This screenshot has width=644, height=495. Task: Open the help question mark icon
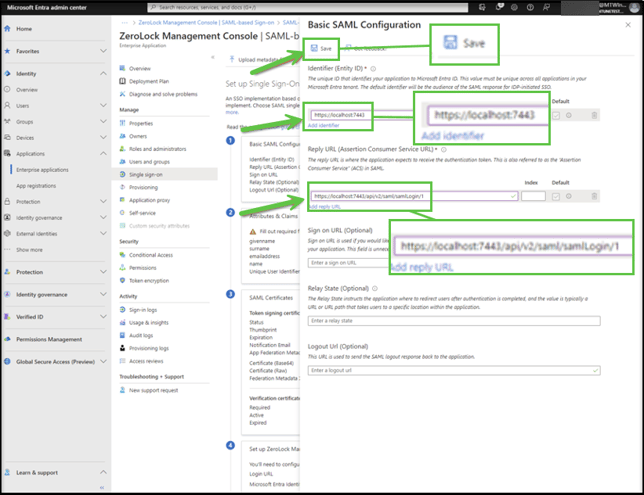click(x=530, y=7)
